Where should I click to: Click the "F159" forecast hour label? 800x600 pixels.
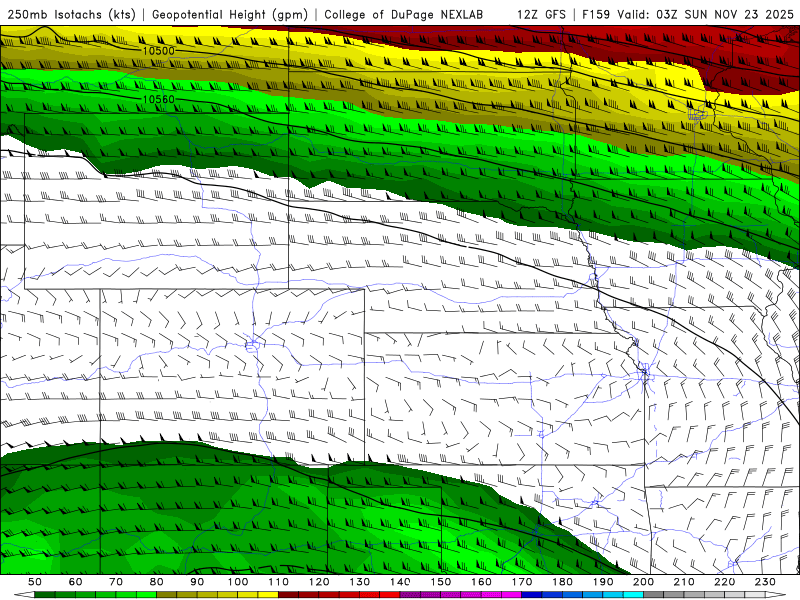(596, 14)
